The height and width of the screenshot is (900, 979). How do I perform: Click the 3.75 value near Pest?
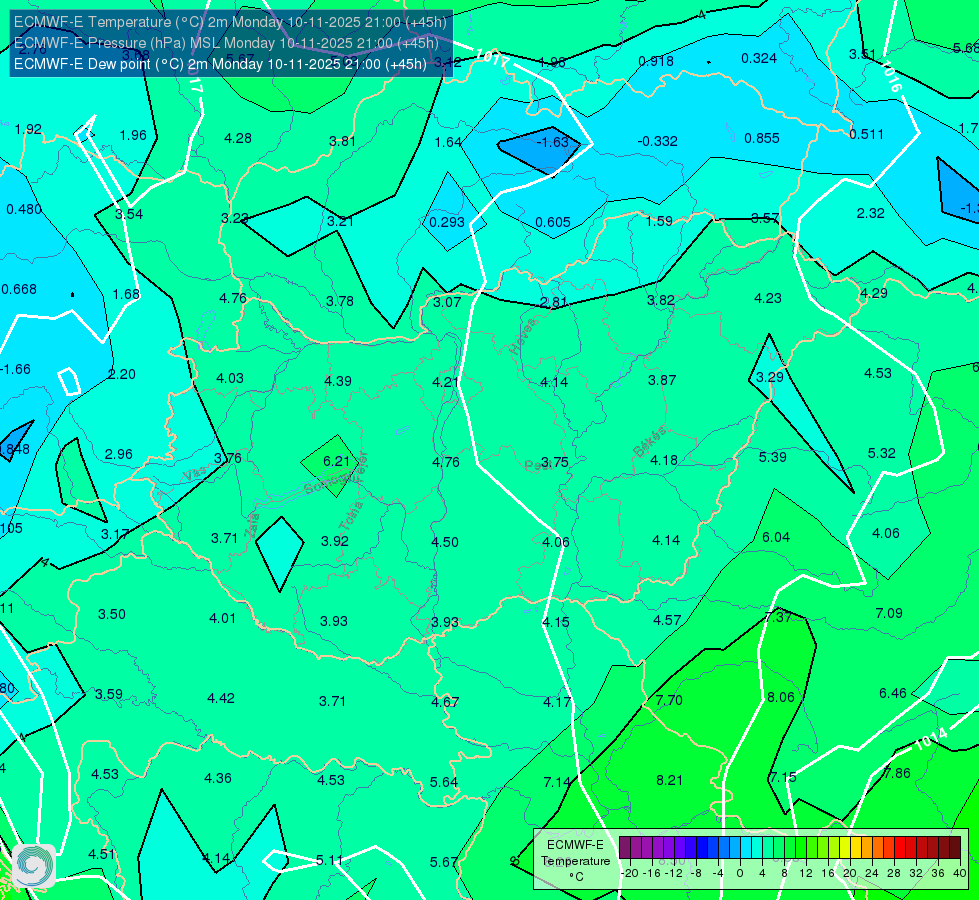[554, 462]
